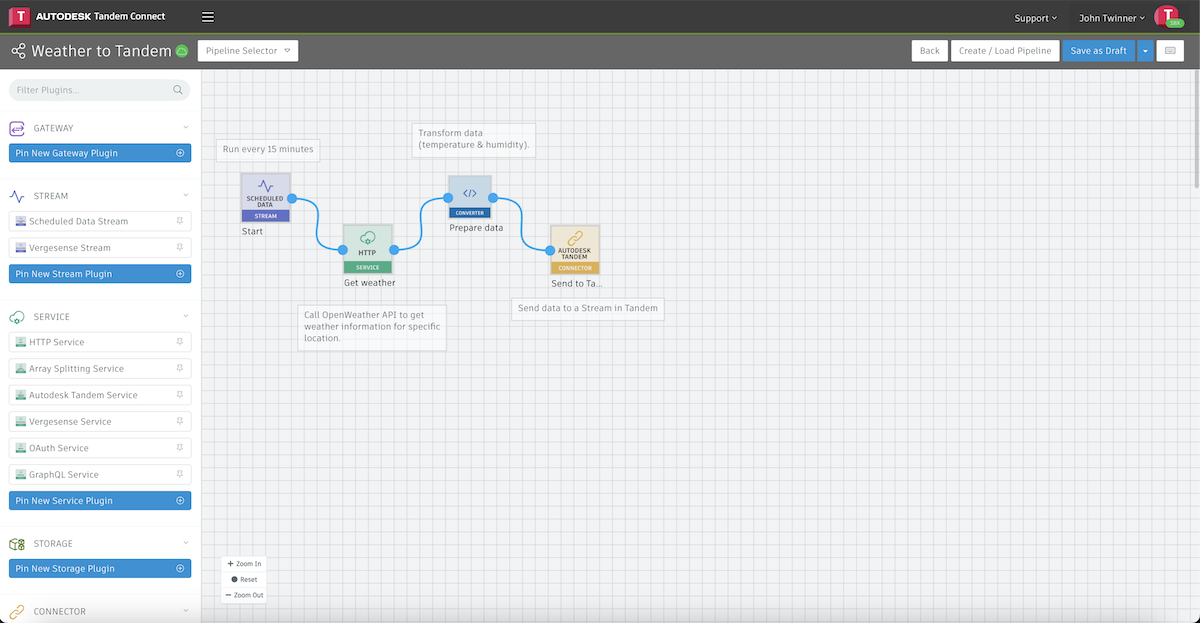Select Autodesk Tandem Service plugin row
This screenshot has height=623, width=1200.
(x=100, y=395)
